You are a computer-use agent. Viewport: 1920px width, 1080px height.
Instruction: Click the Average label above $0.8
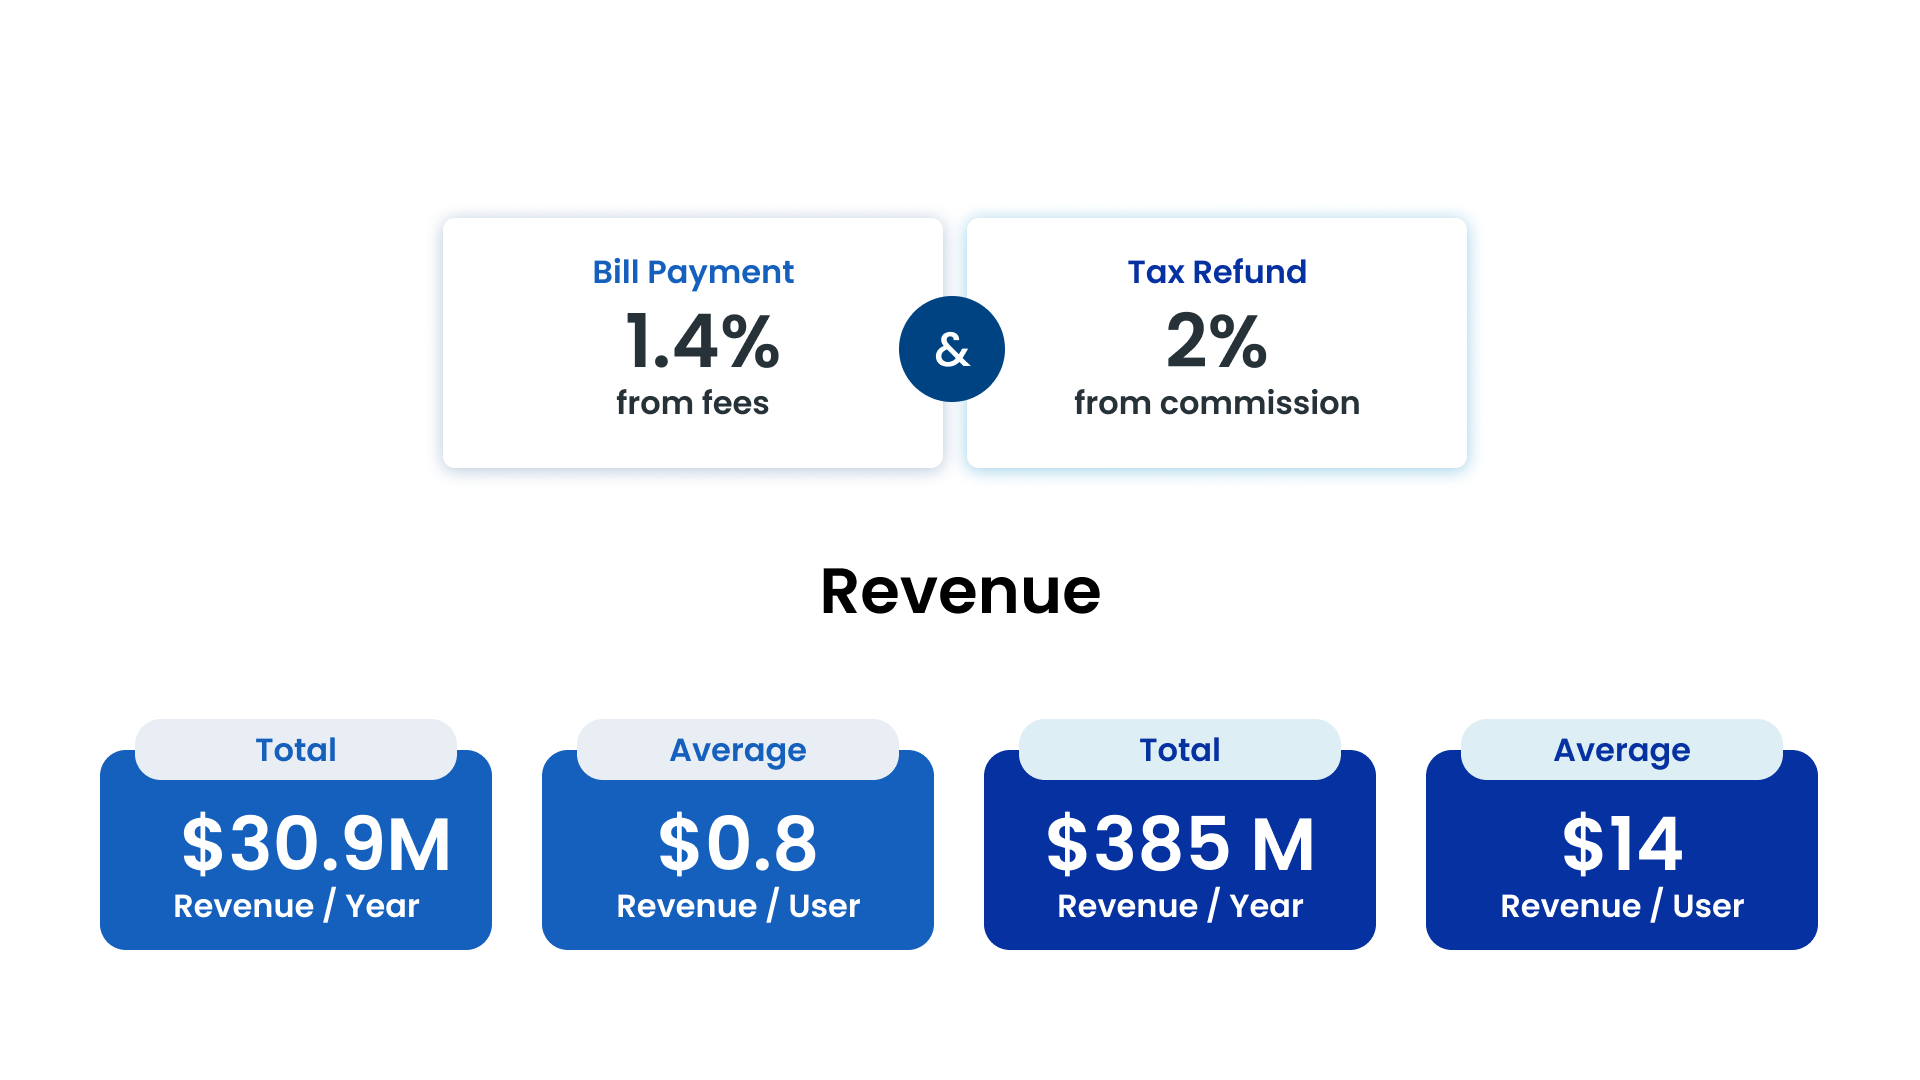tap(738, 750)
